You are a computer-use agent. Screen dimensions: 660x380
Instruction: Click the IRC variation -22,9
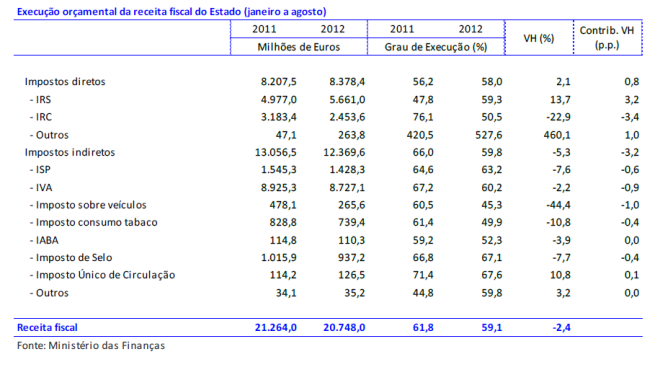click(558, 117)
